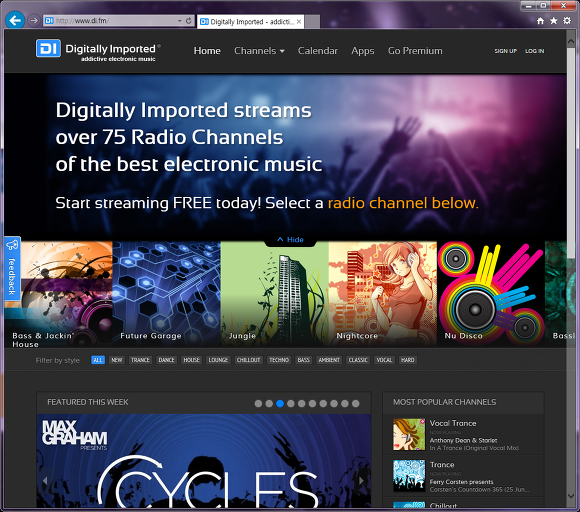Open the address bar dropdown arrow
This screenshot has width=580, height=512.
(x=179, y=21)
